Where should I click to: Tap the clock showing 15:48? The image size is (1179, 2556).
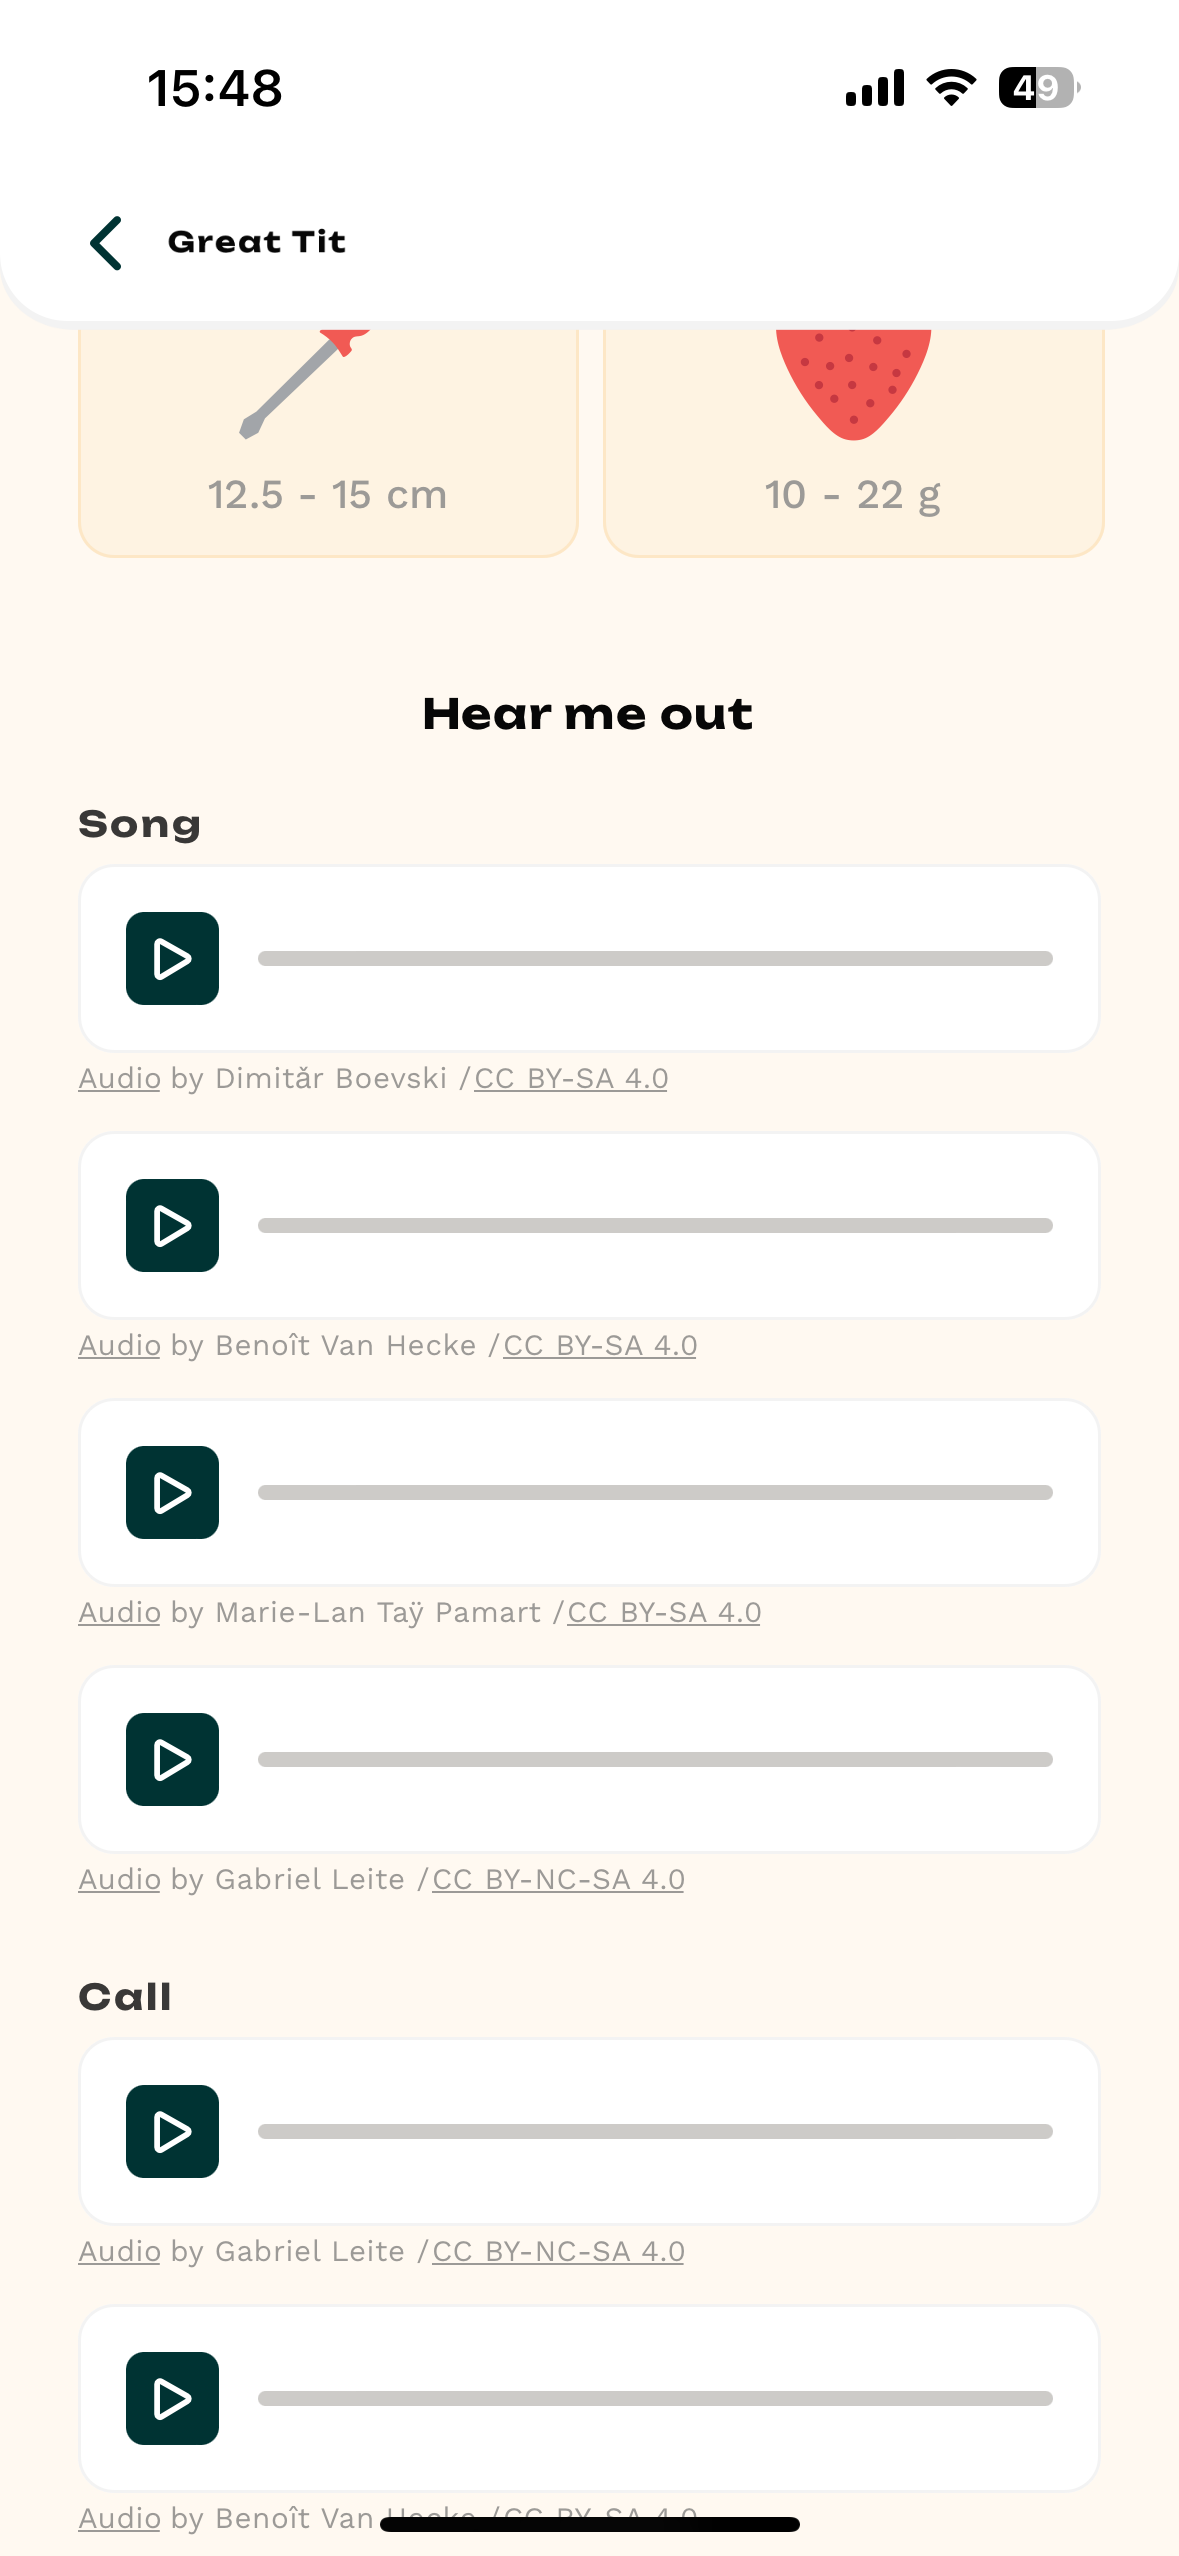pyautogui.click(x=215, y=88)
